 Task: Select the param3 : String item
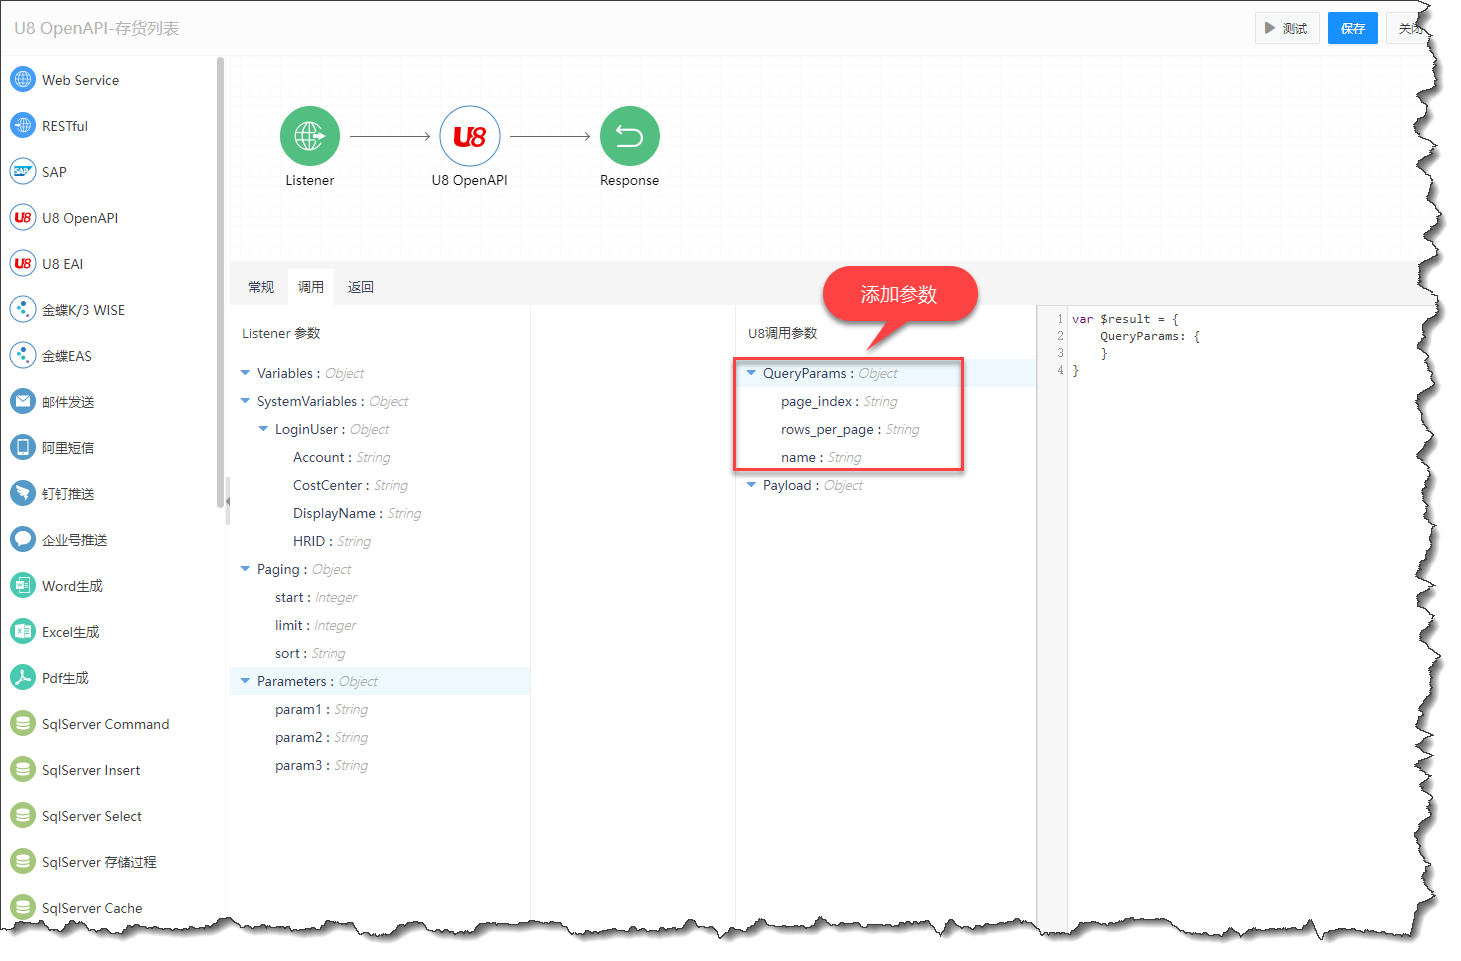[321, 765]
